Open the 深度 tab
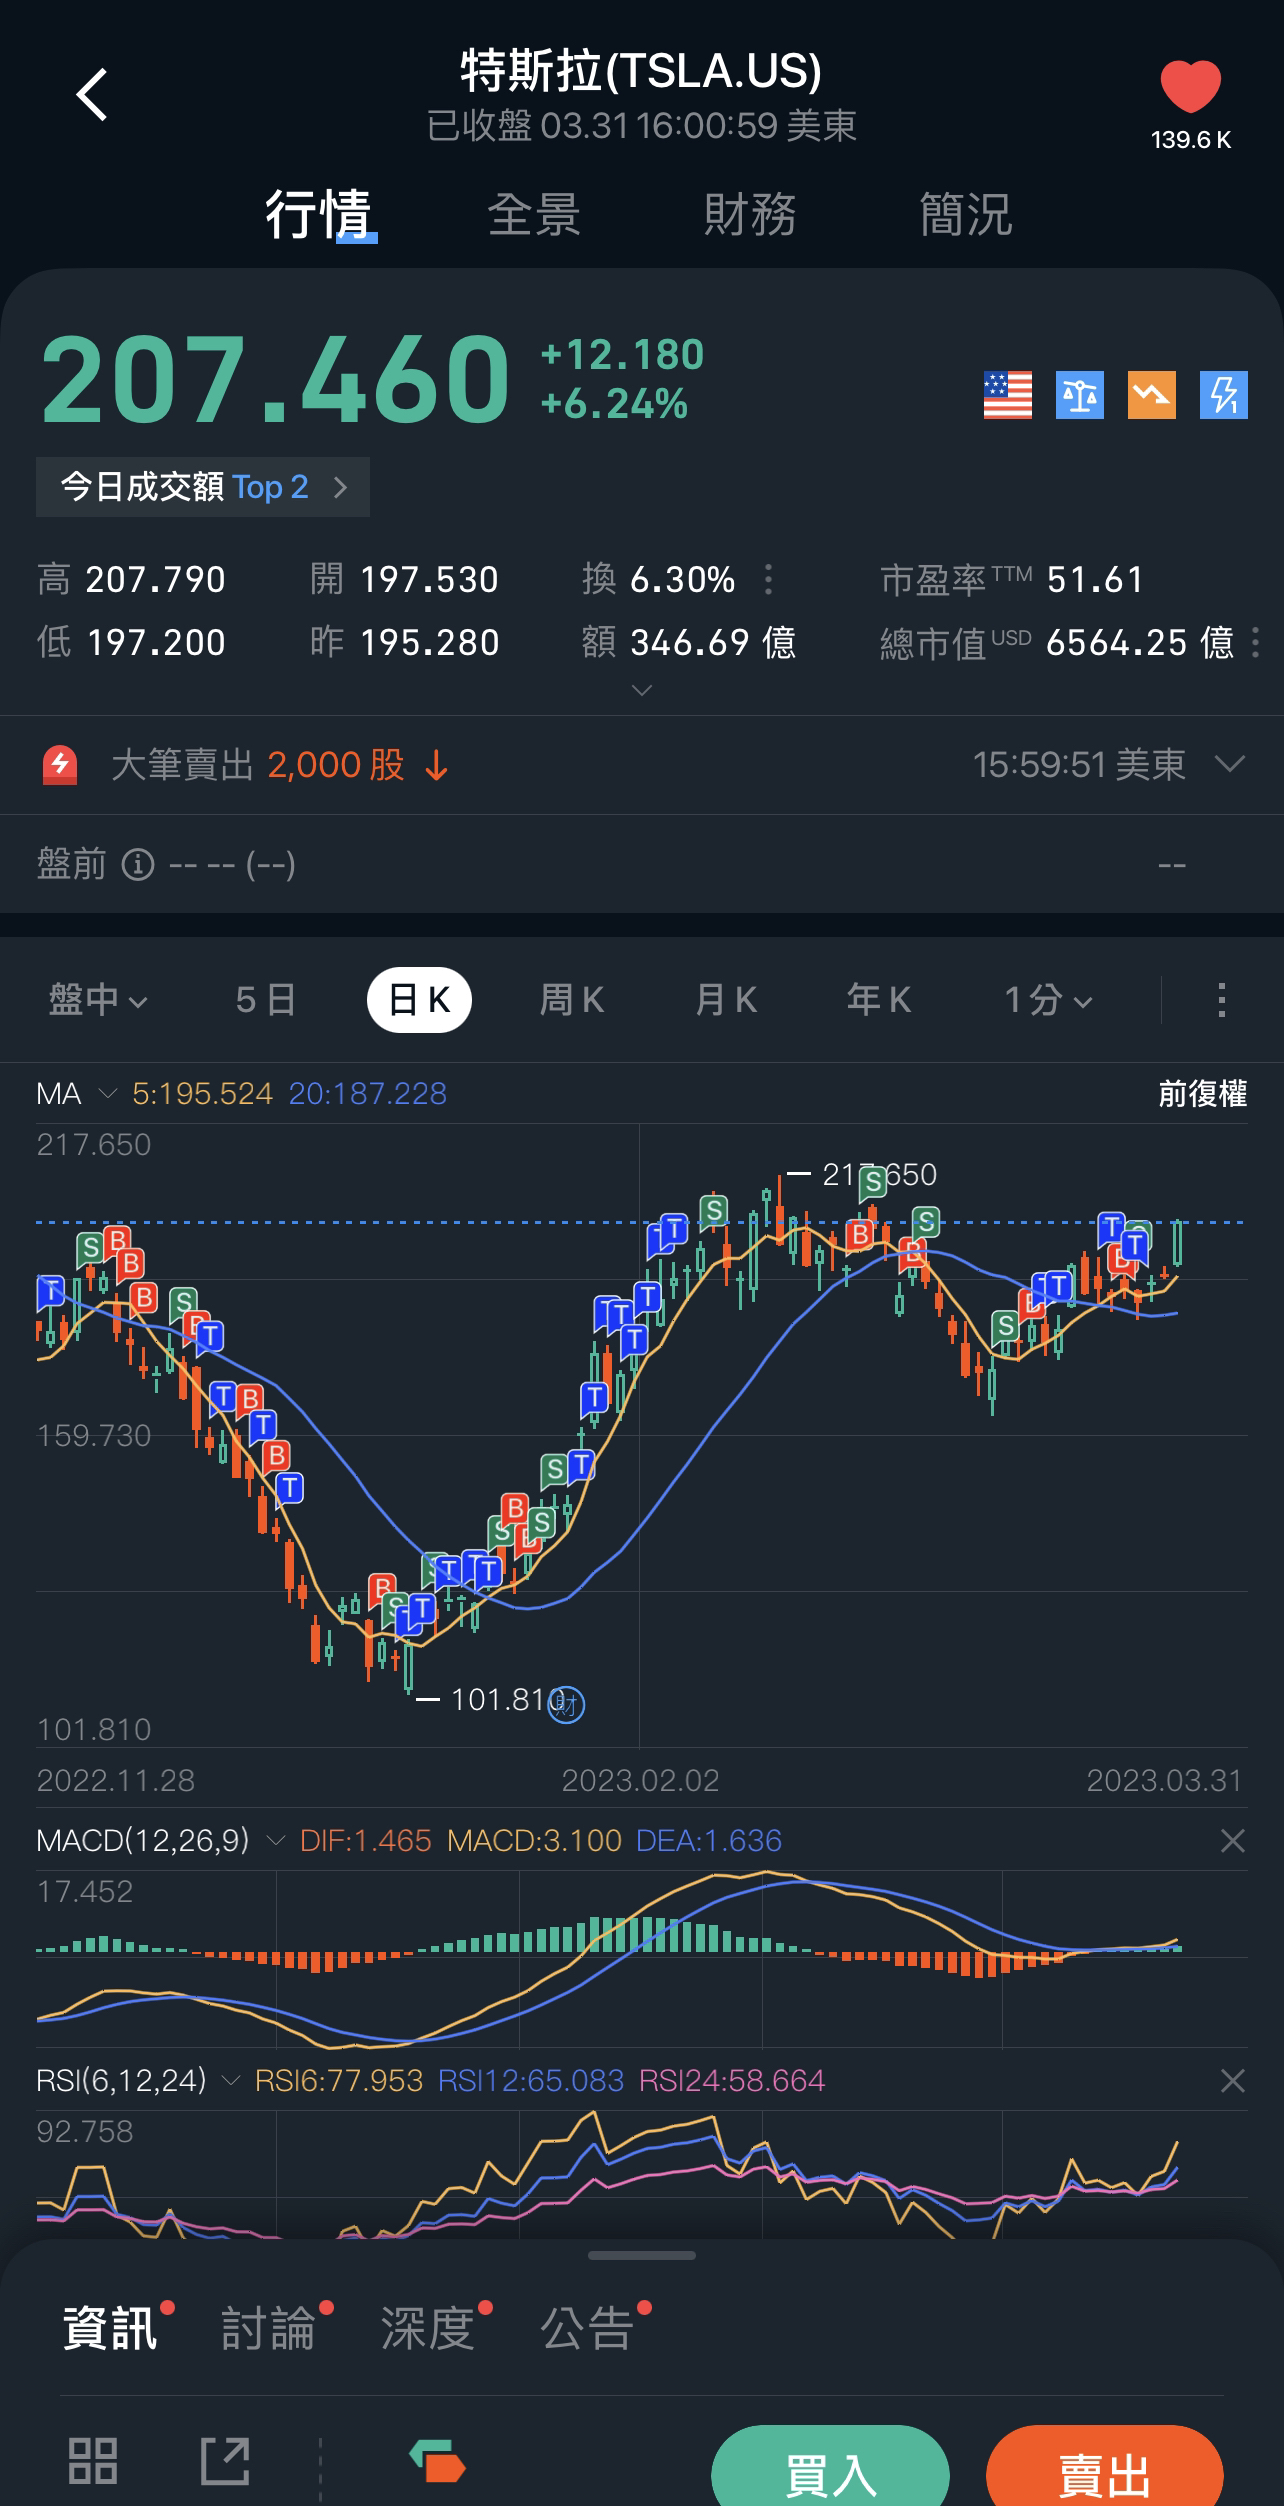This screenshot has width=1284, height=2506. [427, 2329]
